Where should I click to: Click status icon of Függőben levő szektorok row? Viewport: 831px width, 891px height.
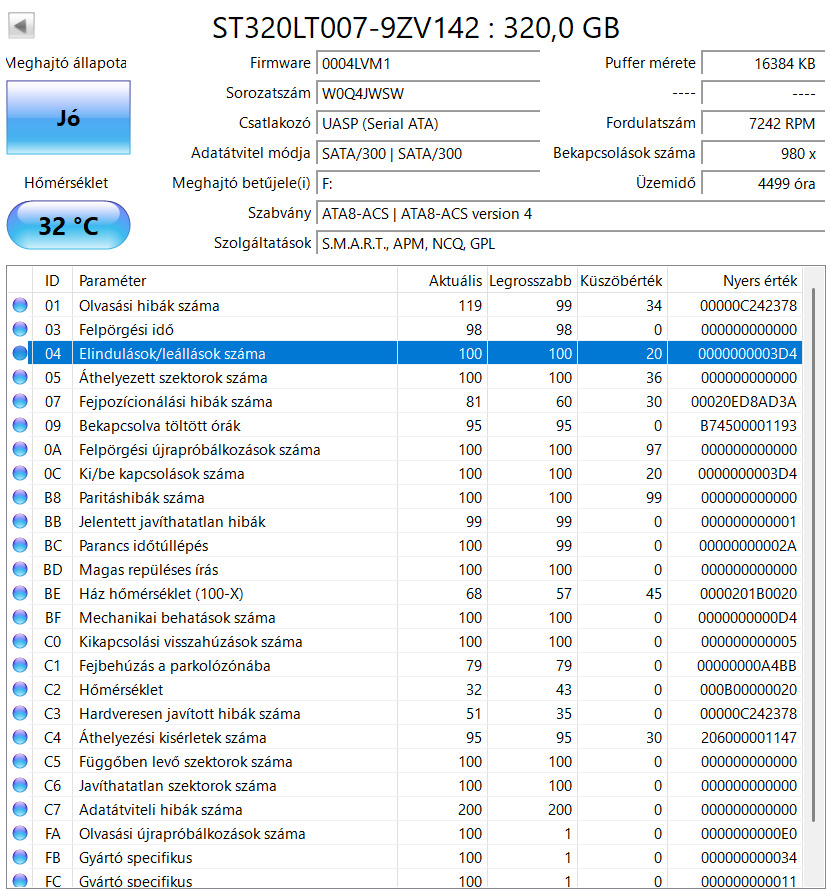[20, 761]
